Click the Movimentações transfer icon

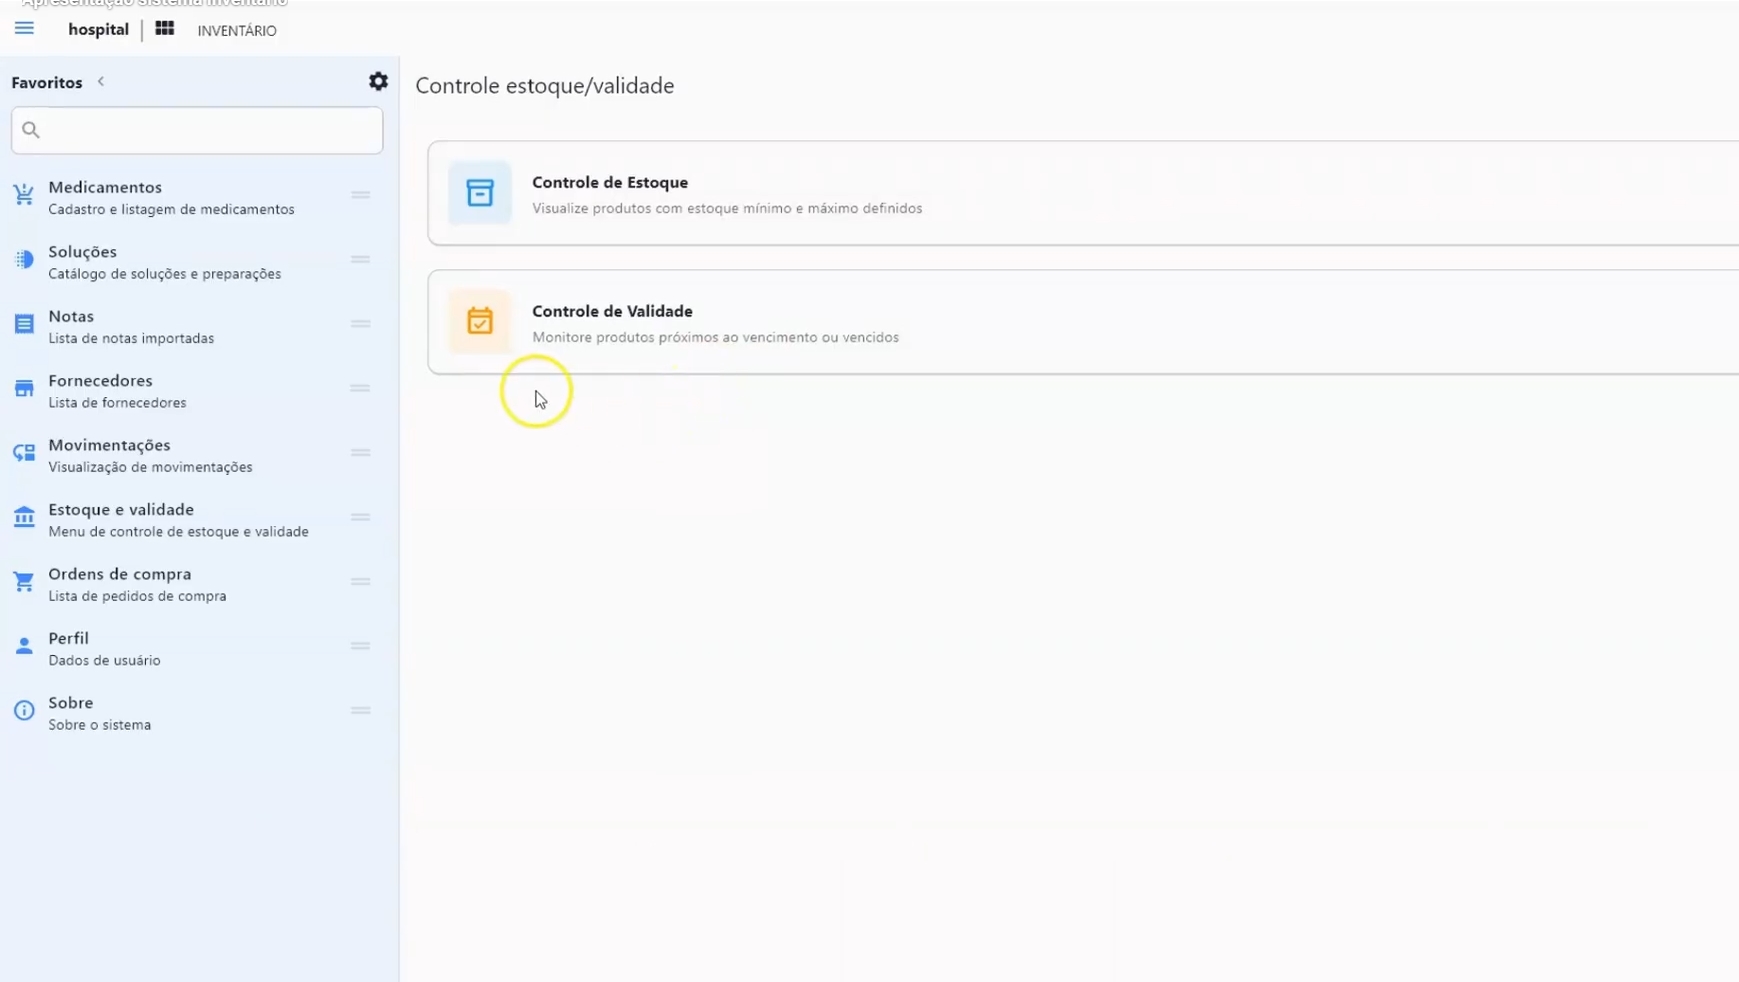24,452
